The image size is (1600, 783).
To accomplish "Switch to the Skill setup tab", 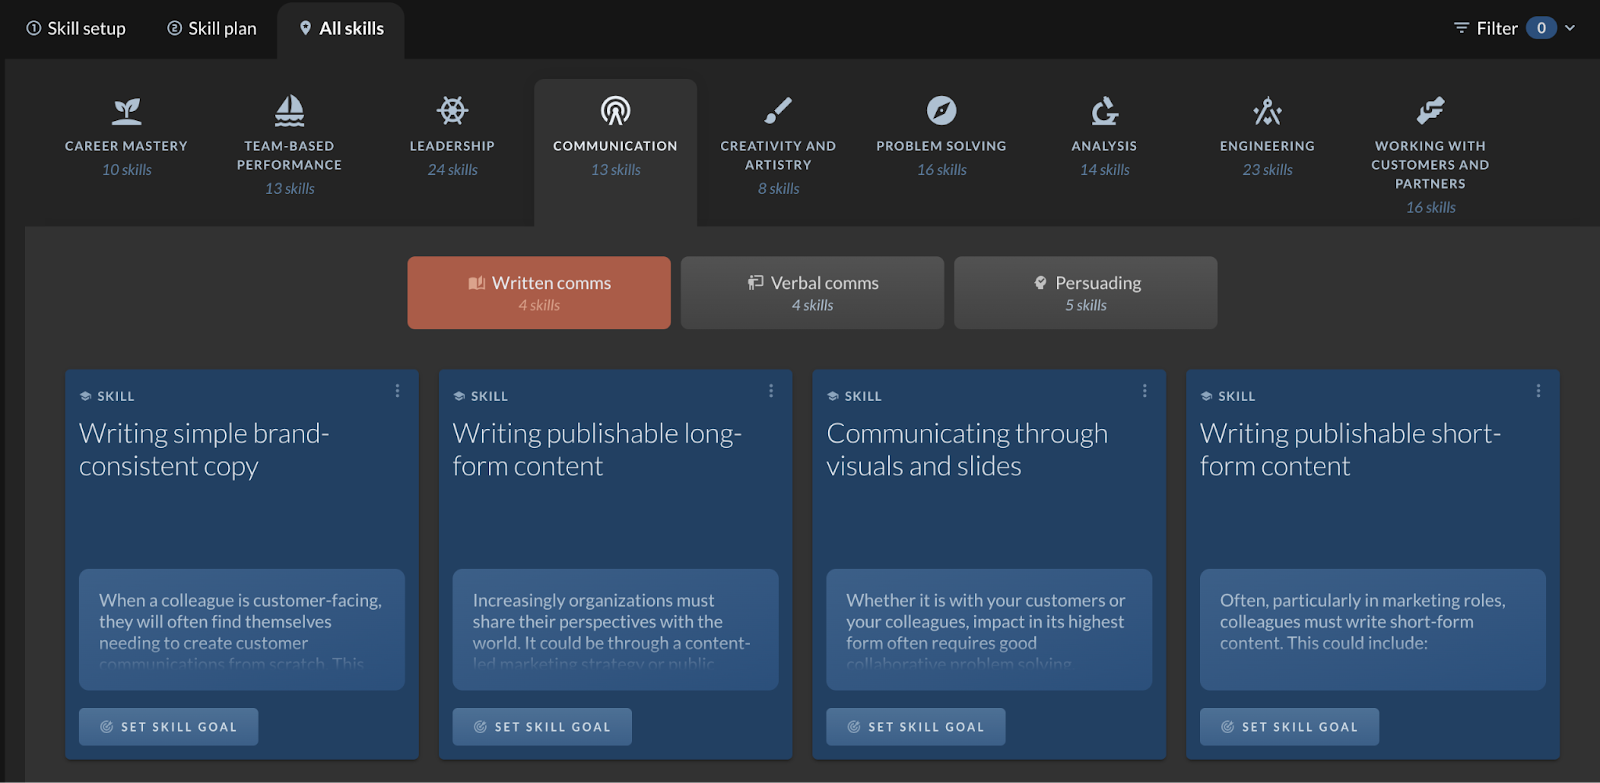I will click(76, 28).
